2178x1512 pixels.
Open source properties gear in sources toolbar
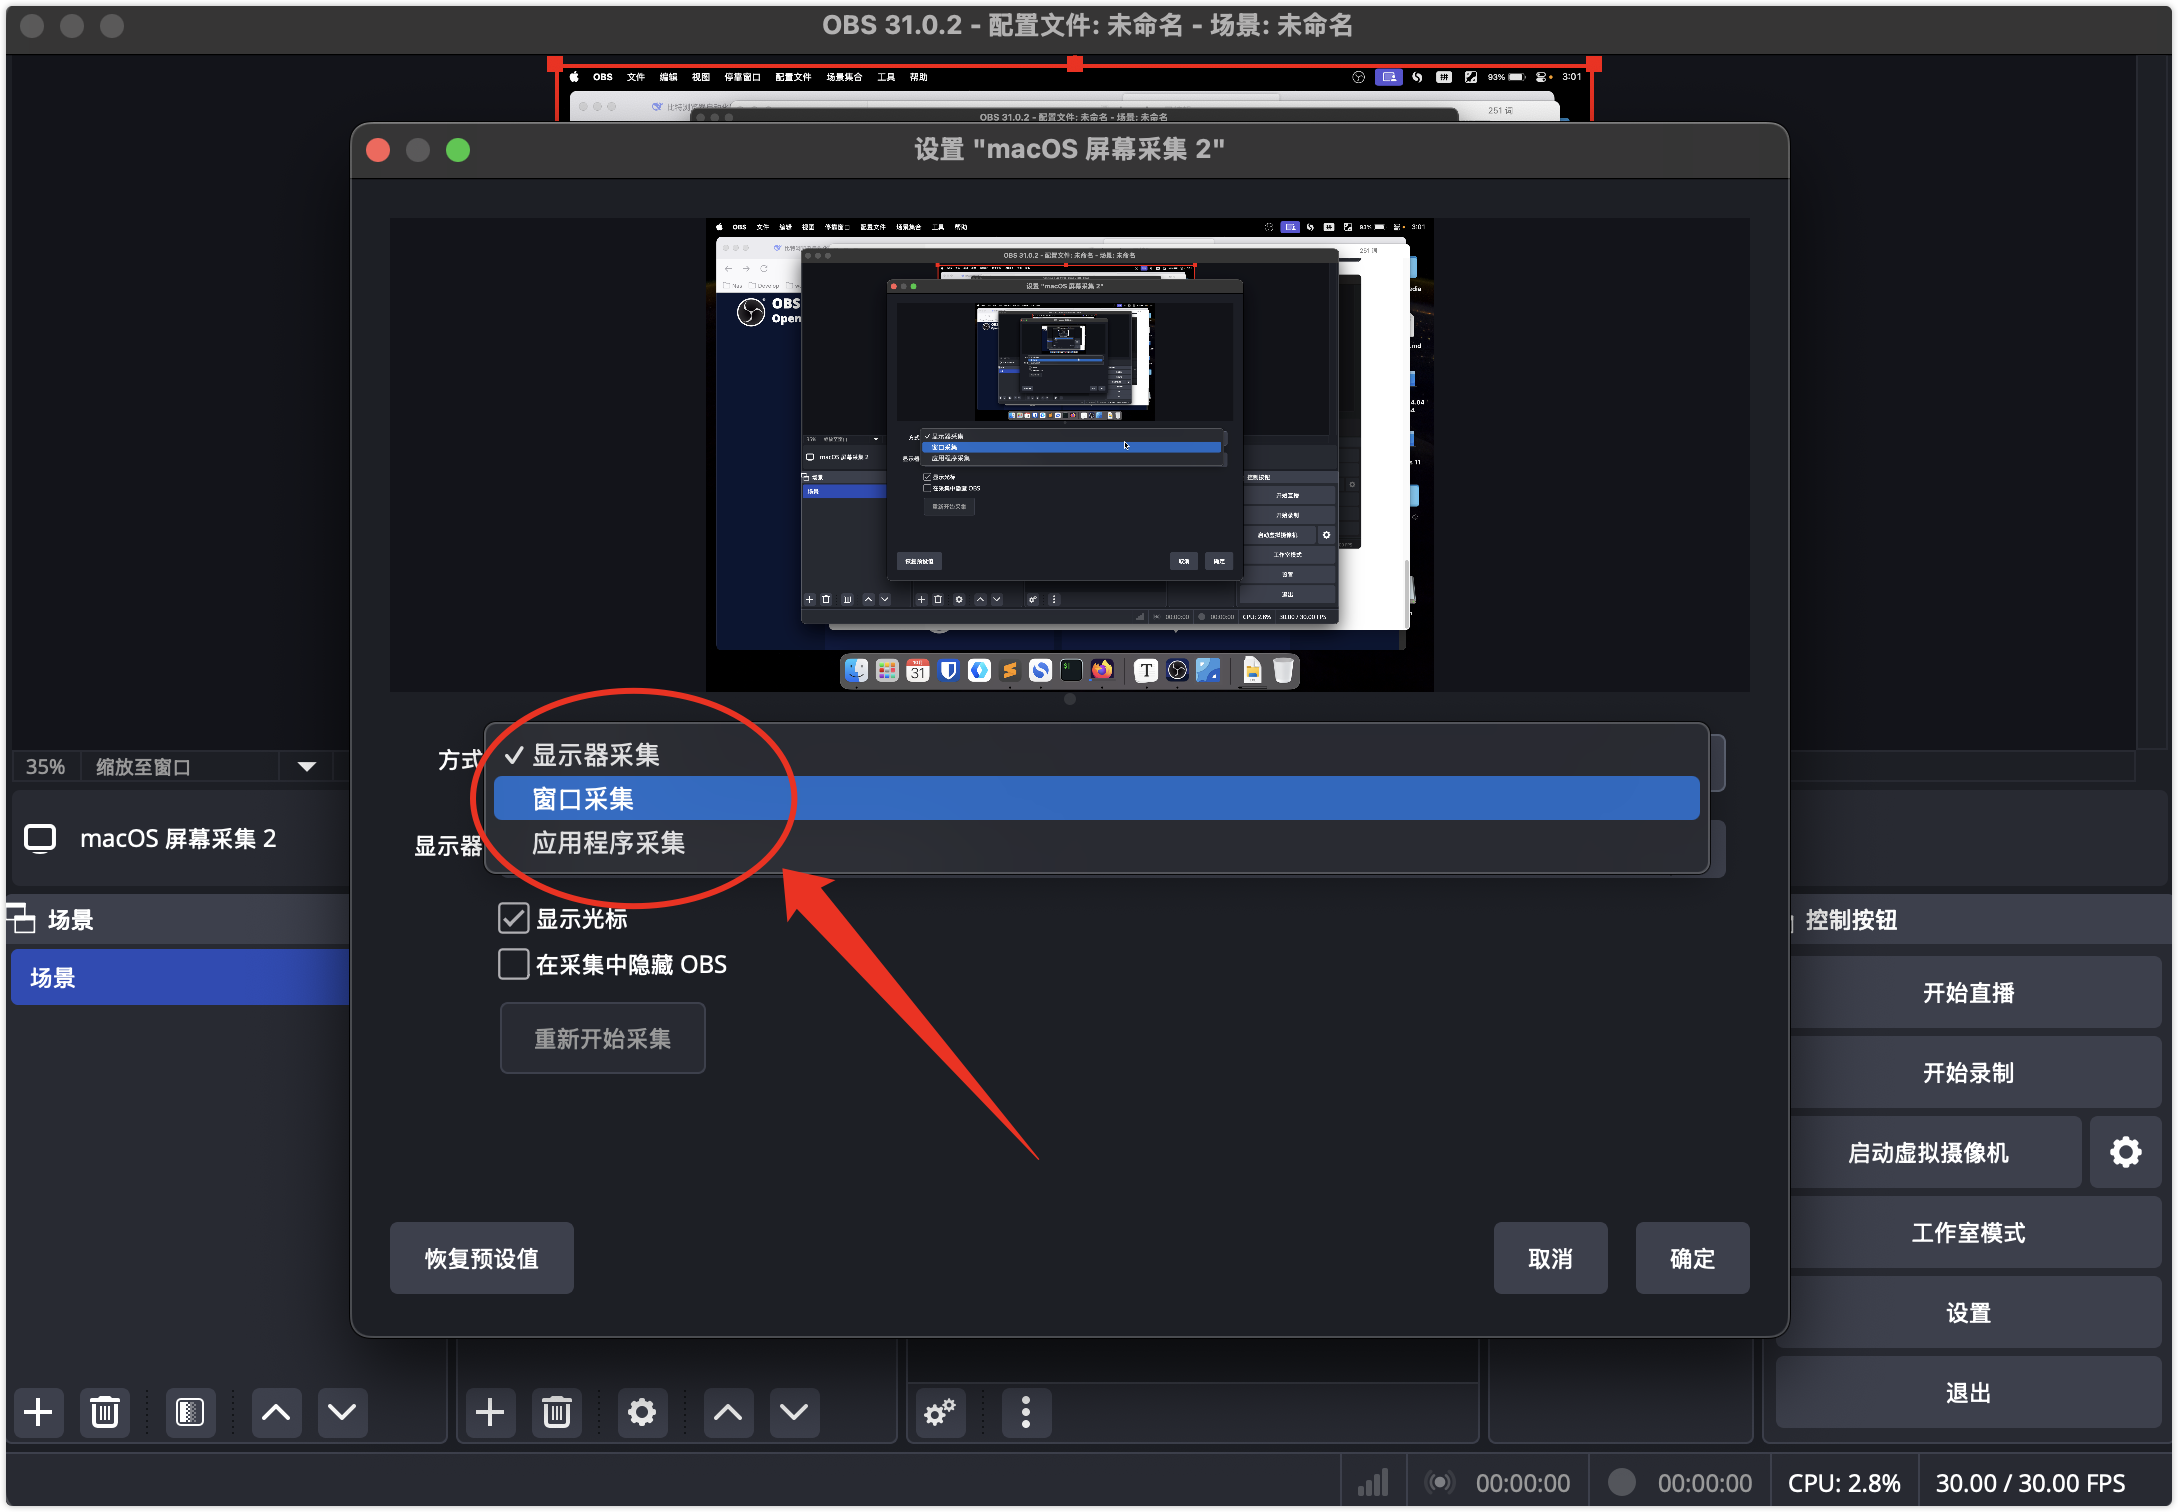tap(642, 1412)
